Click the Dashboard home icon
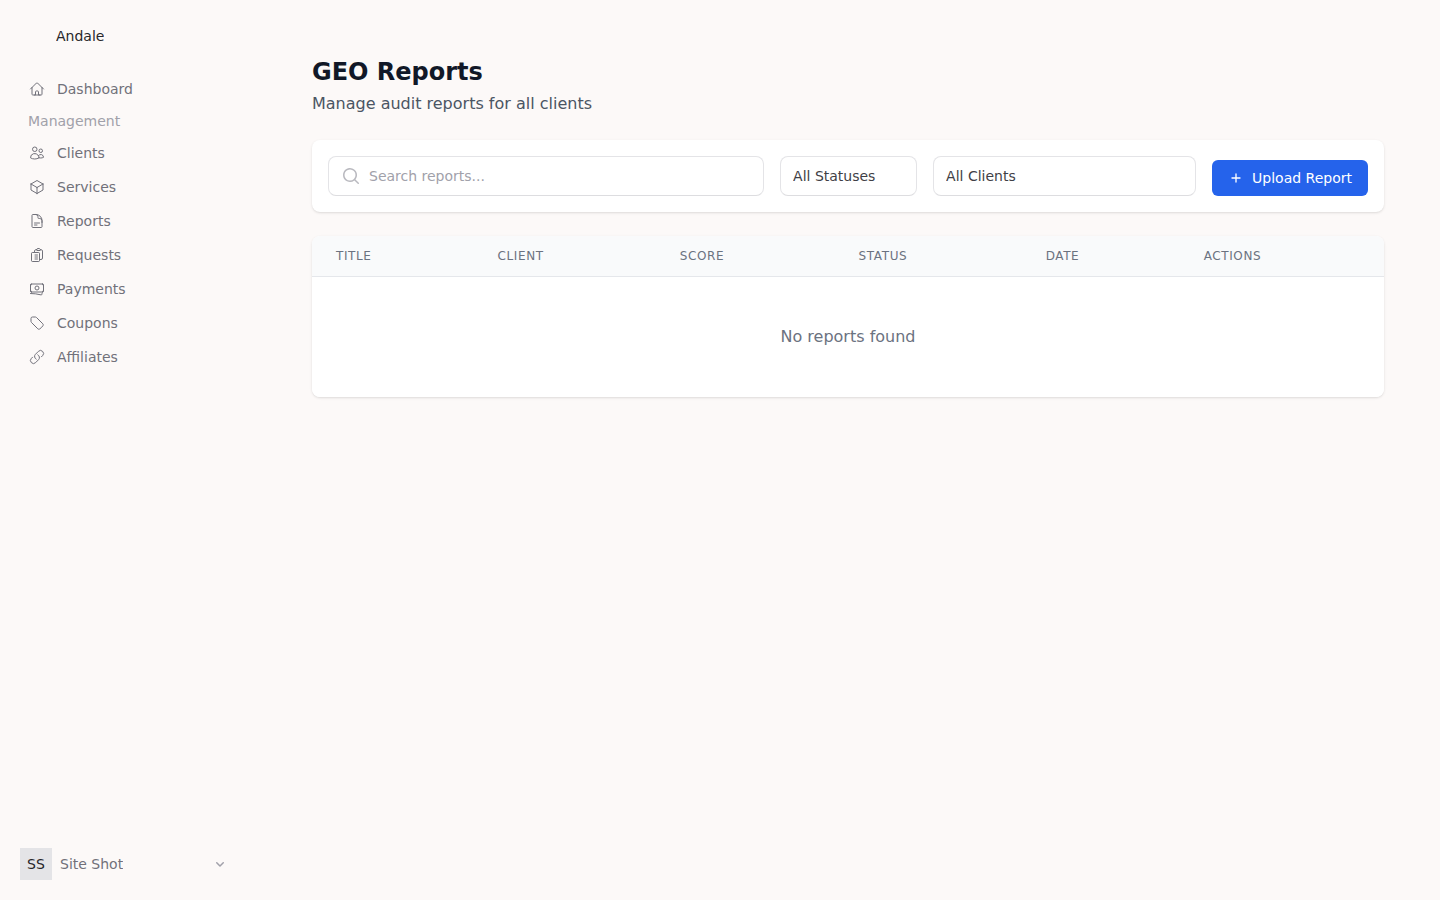Image resolution: width=1440 pixels, height=900 pixels. [x=37, y=89]
